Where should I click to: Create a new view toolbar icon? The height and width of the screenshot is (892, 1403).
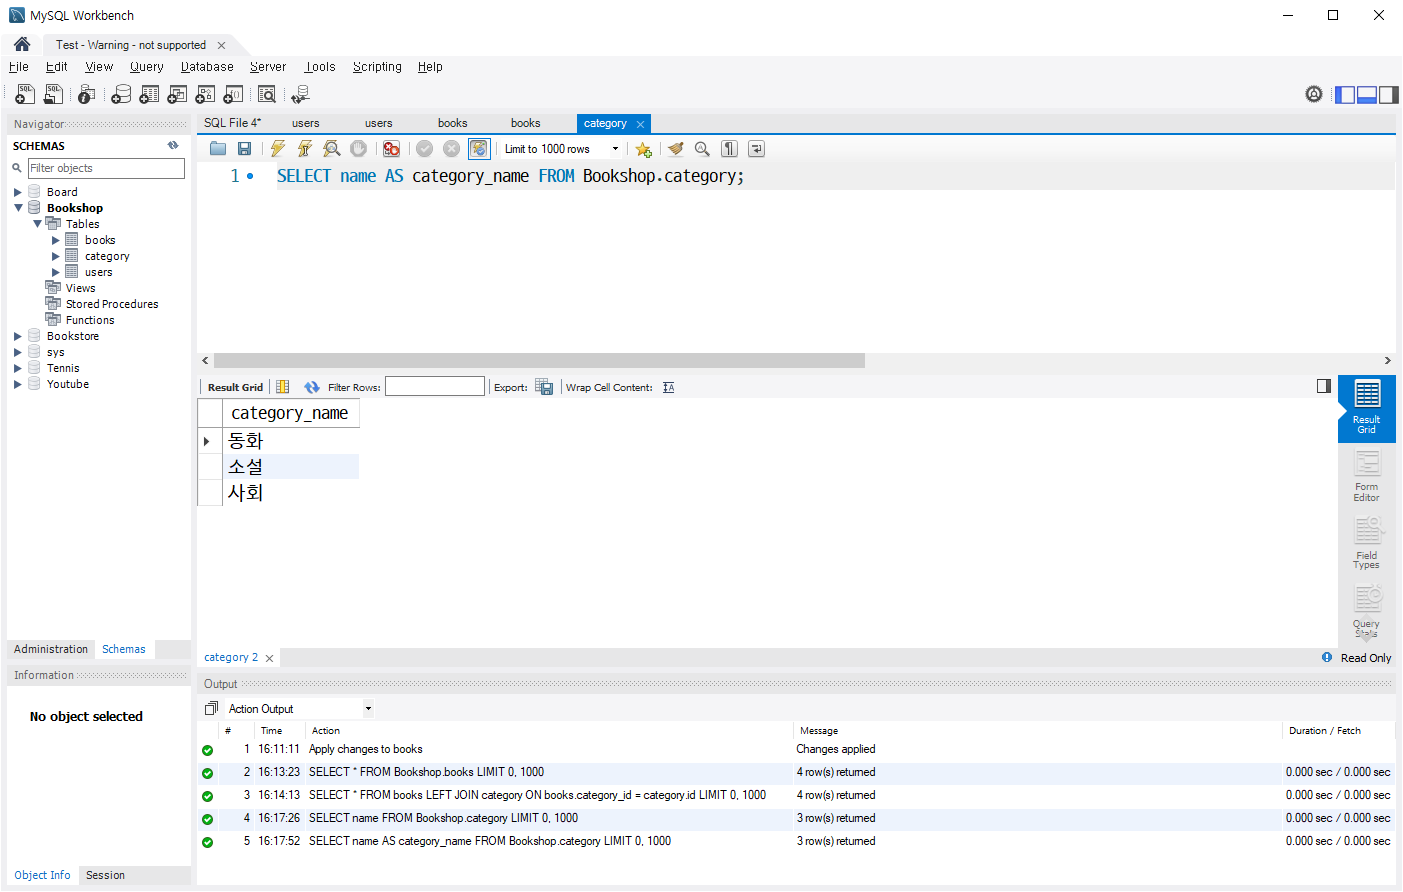[177, 94]
